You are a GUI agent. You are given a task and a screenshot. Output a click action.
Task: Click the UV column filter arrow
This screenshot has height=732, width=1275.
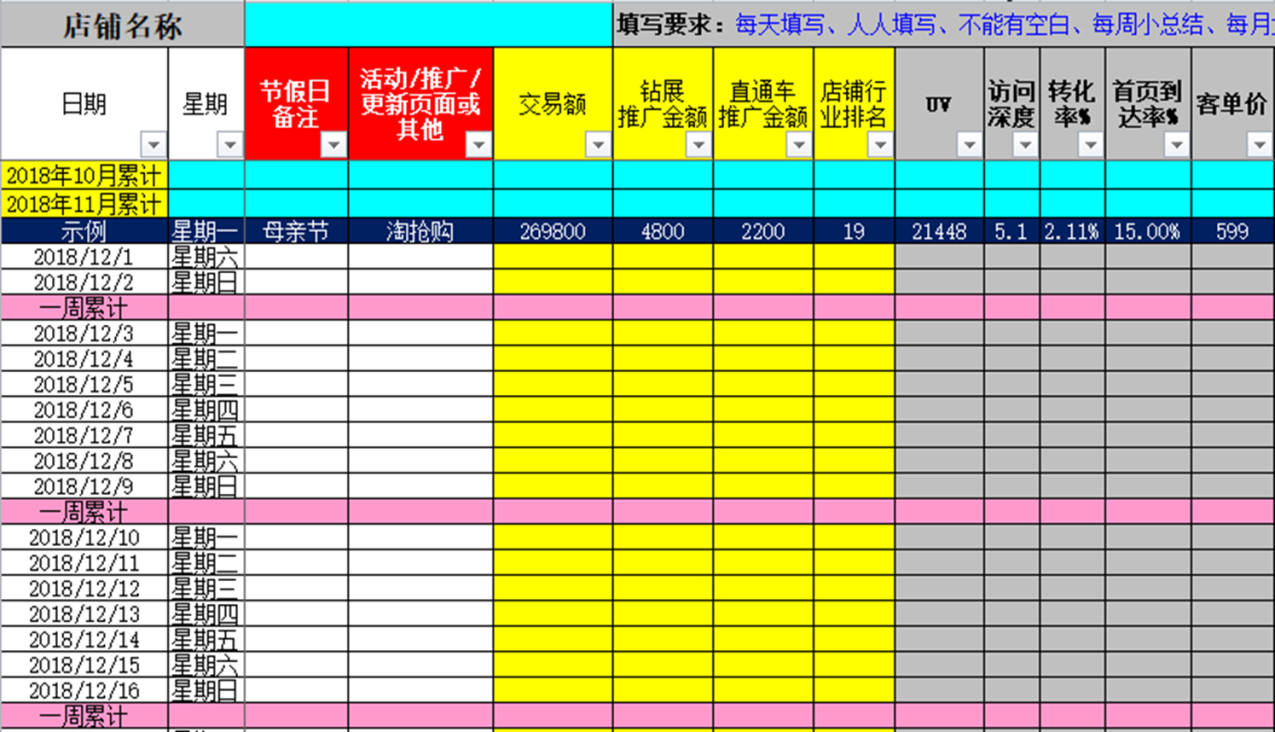[969, 144]
